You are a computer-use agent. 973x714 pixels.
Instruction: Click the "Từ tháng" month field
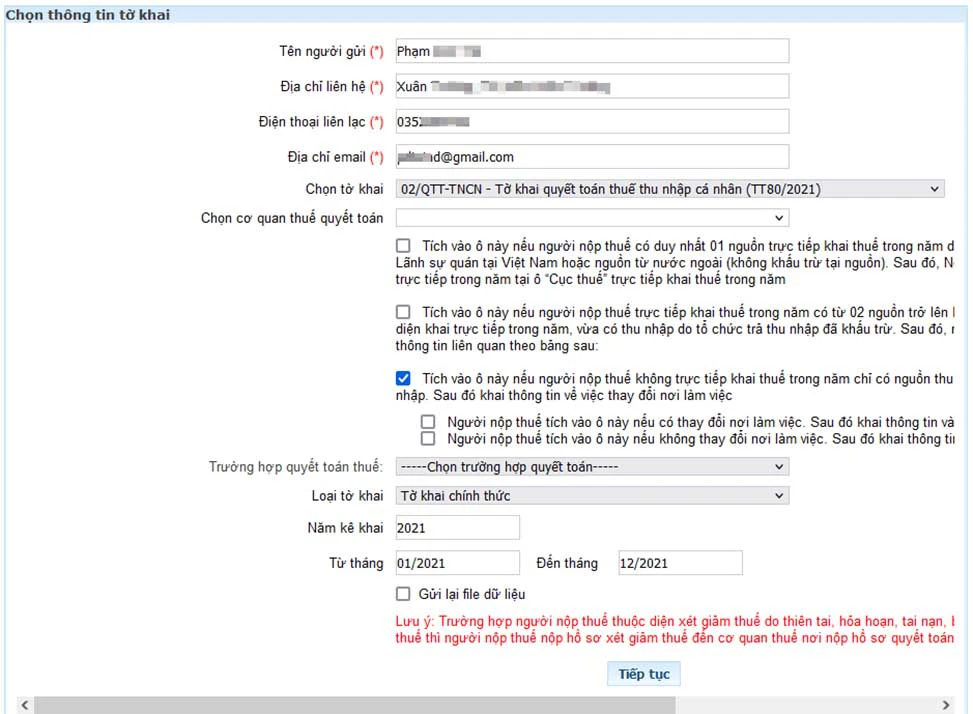[457, 562]
